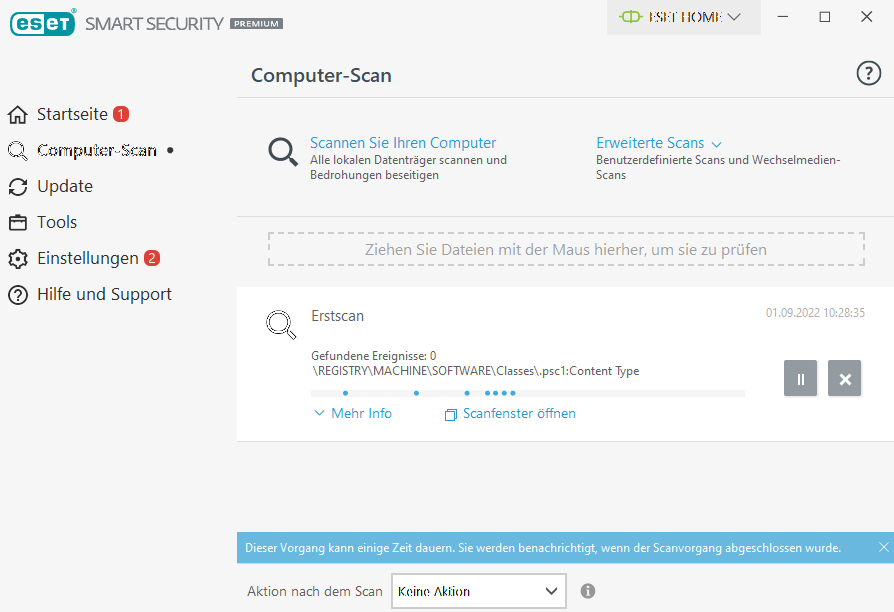Click the drag-and-drop file check area
The image size is (894, 612).
tap(566, 249)
